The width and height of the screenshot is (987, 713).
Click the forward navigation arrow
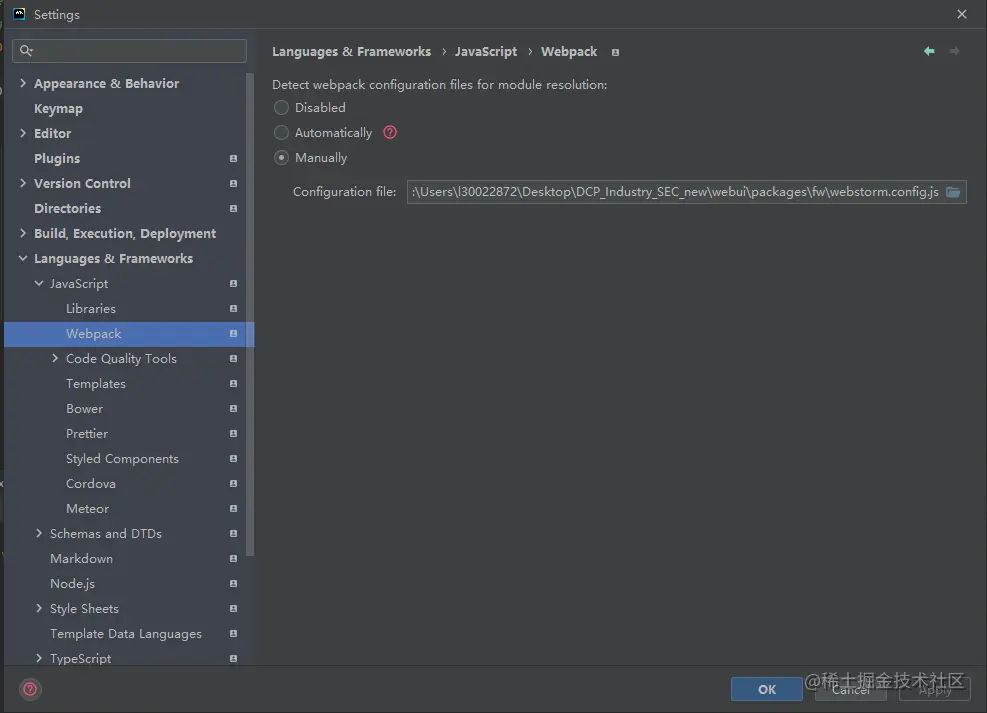coord(954,51)
